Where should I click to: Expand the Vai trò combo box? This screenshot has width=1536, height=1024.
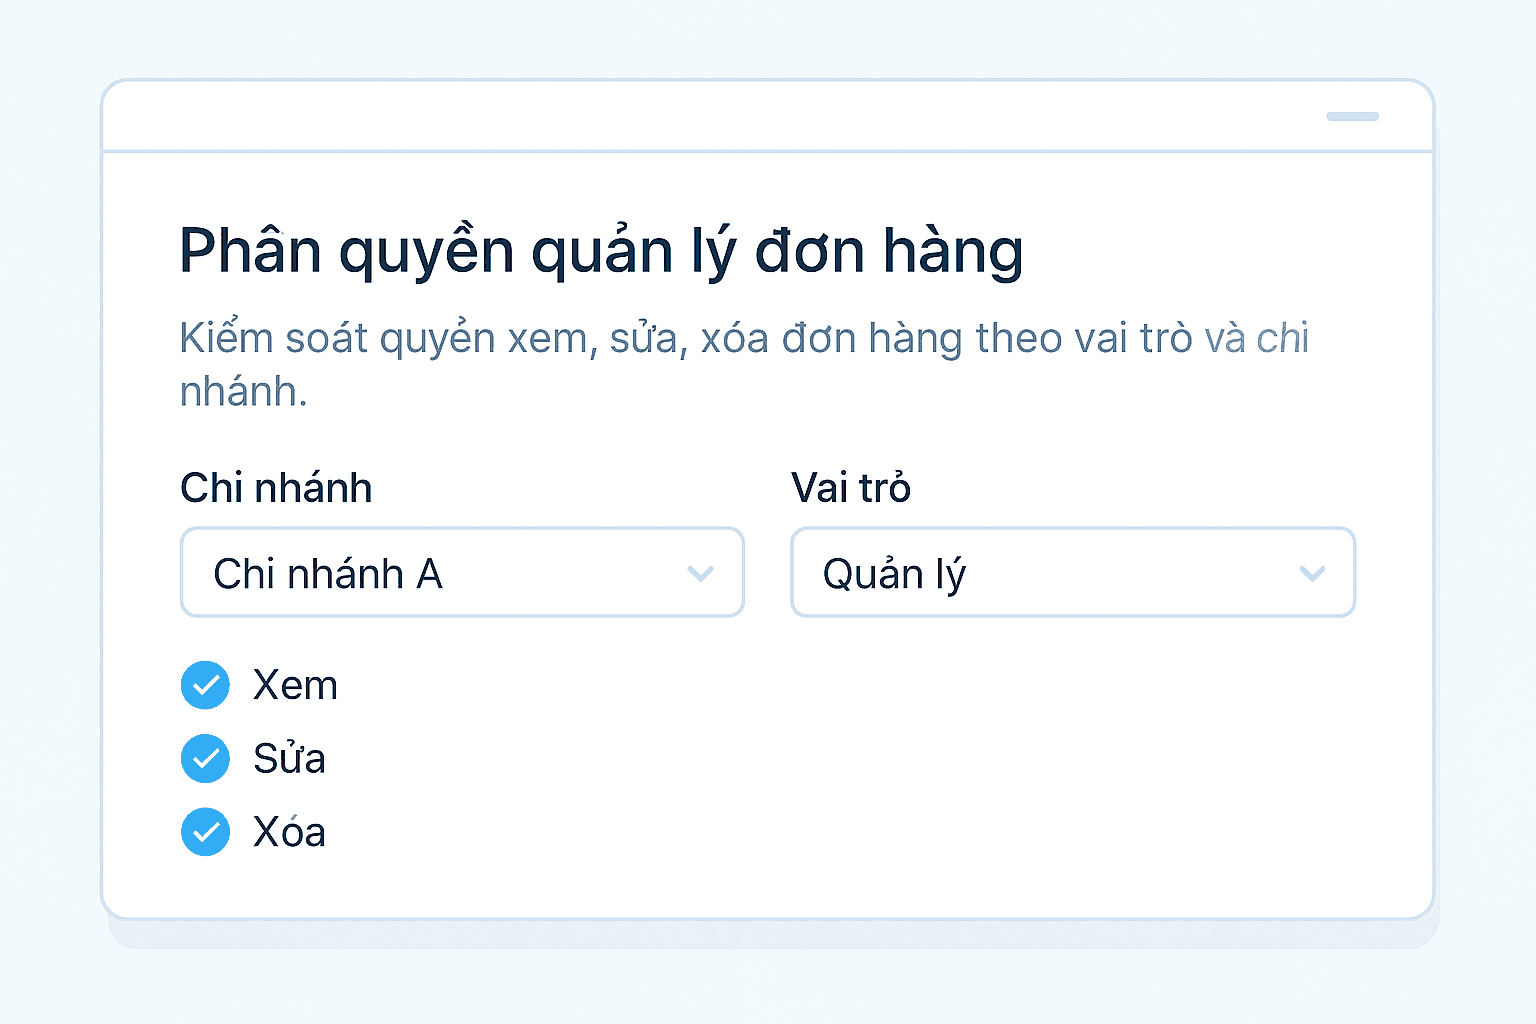[x=1072, y=572]
